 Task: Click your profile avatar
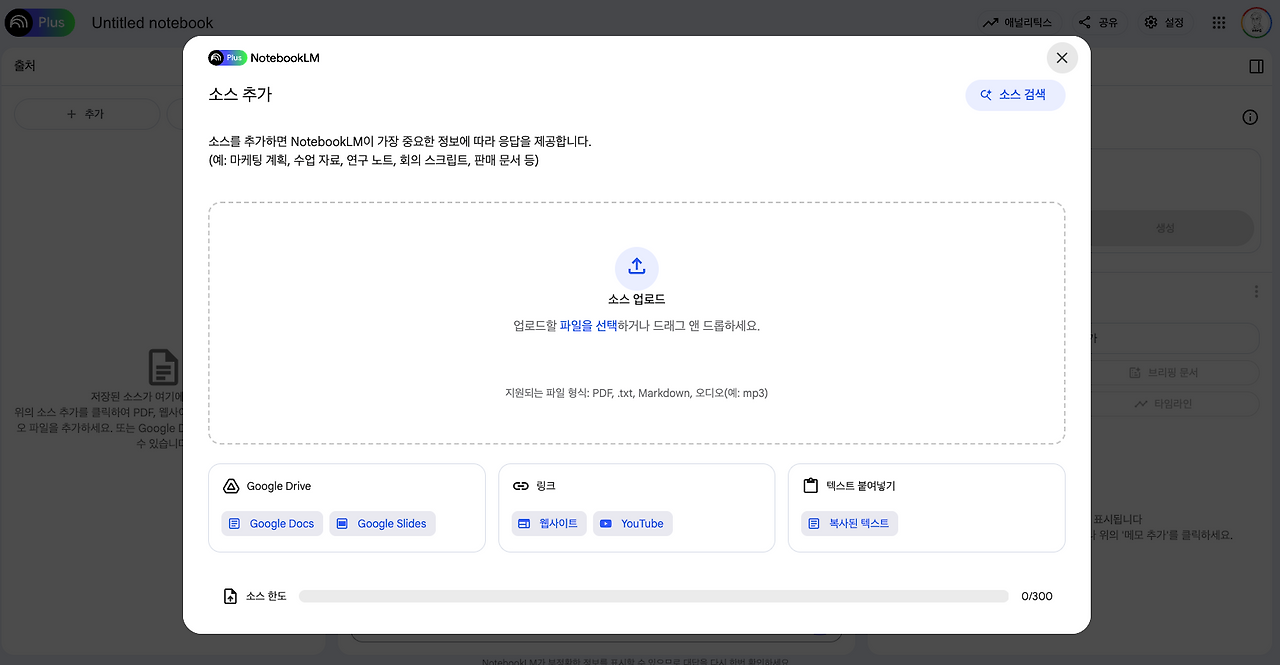click(x=1256, y=22)
